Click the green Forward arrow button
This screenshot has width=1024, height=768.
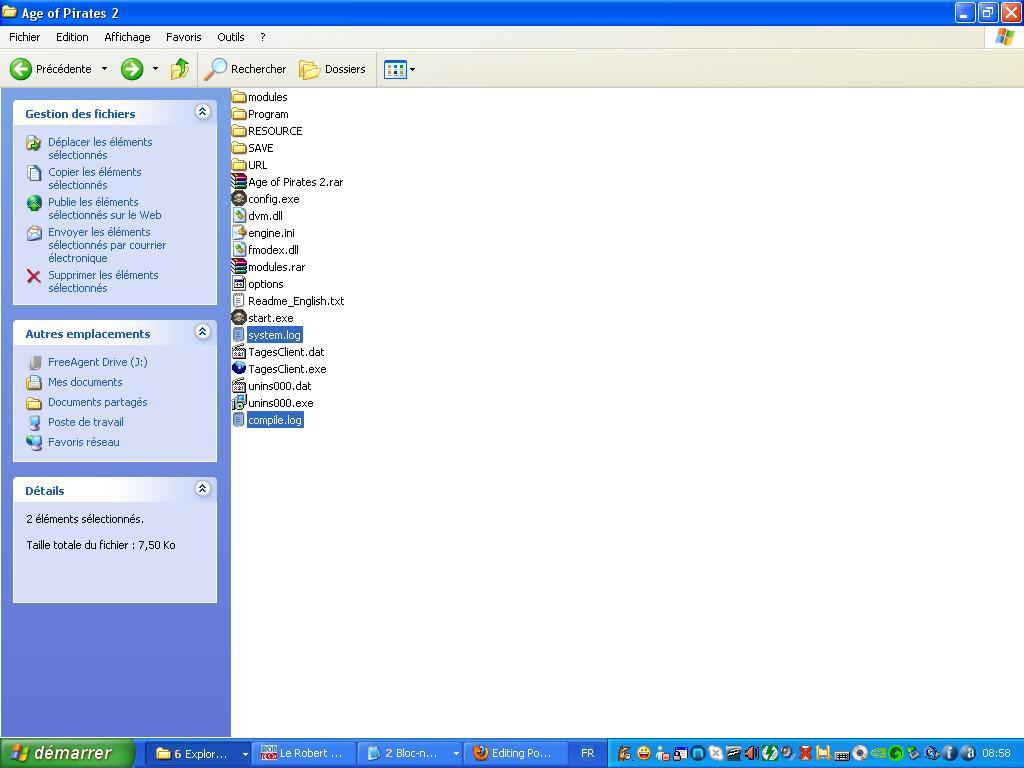click(132, 69)
